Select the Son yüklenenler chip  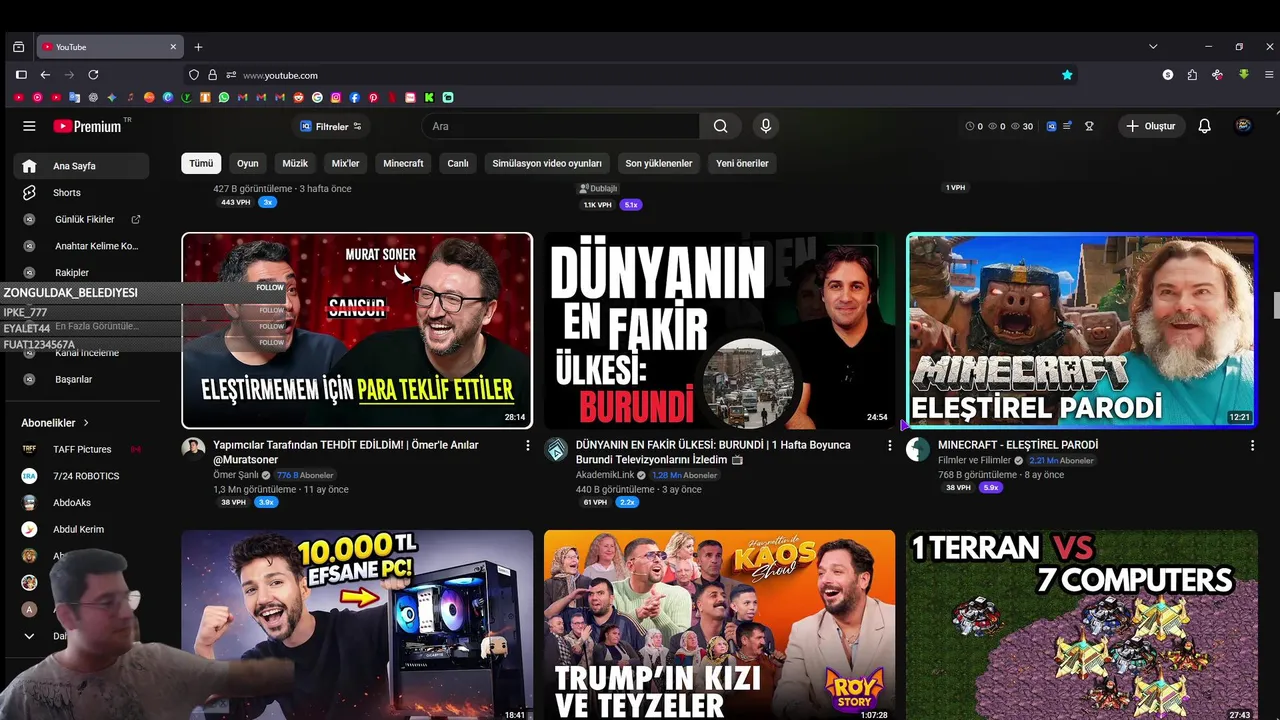coord(659,163)
